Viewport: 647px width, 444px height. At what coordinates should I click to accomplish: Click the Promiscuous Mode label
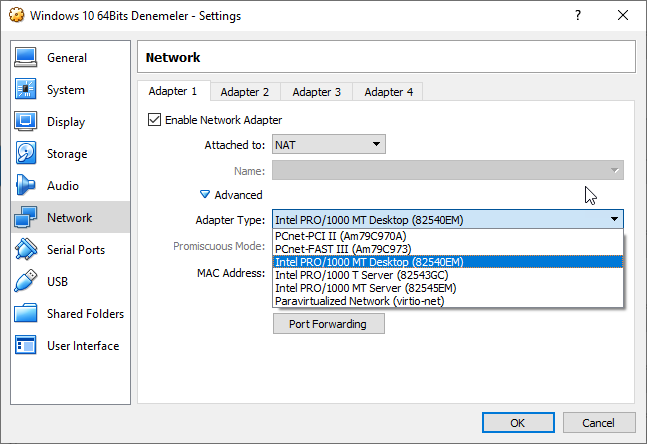click(x=219, y=246)
